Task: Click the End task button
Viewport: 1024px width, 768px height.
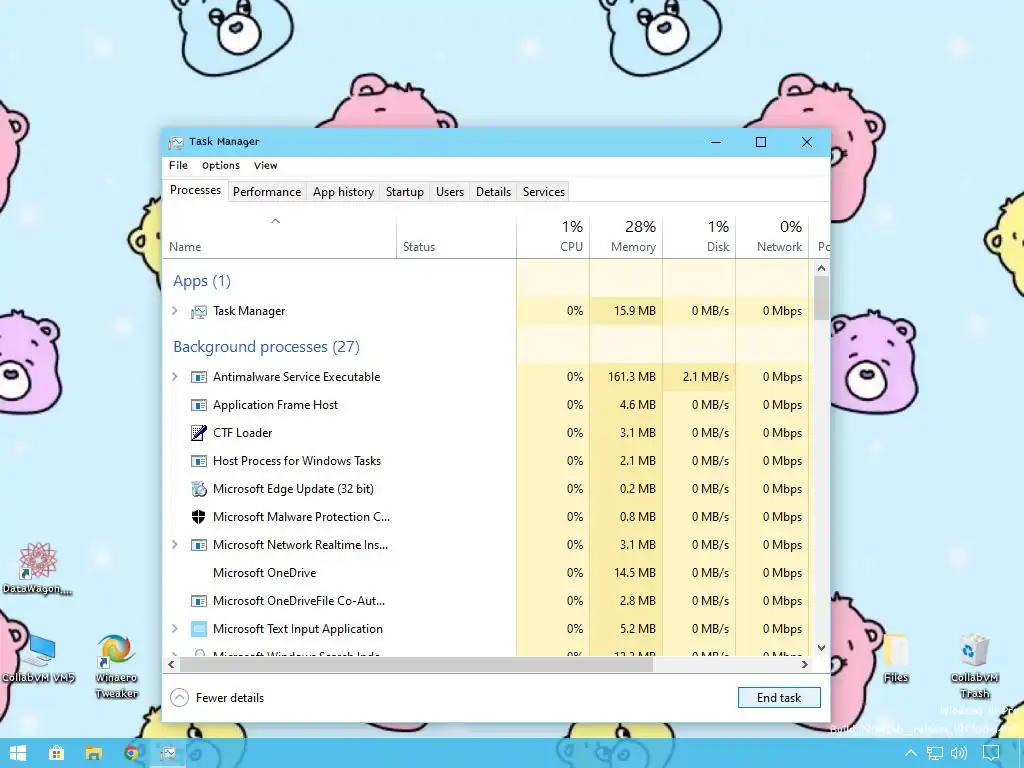Action: tap(779, 697)
